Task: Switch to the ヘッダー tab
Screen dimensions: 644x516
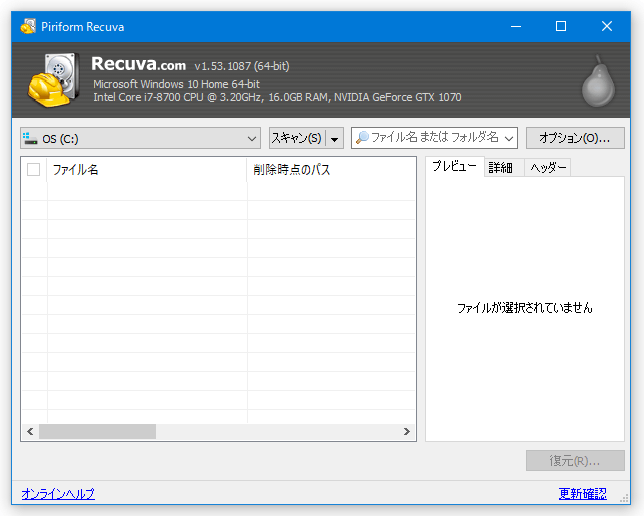Action: (547, 168)
